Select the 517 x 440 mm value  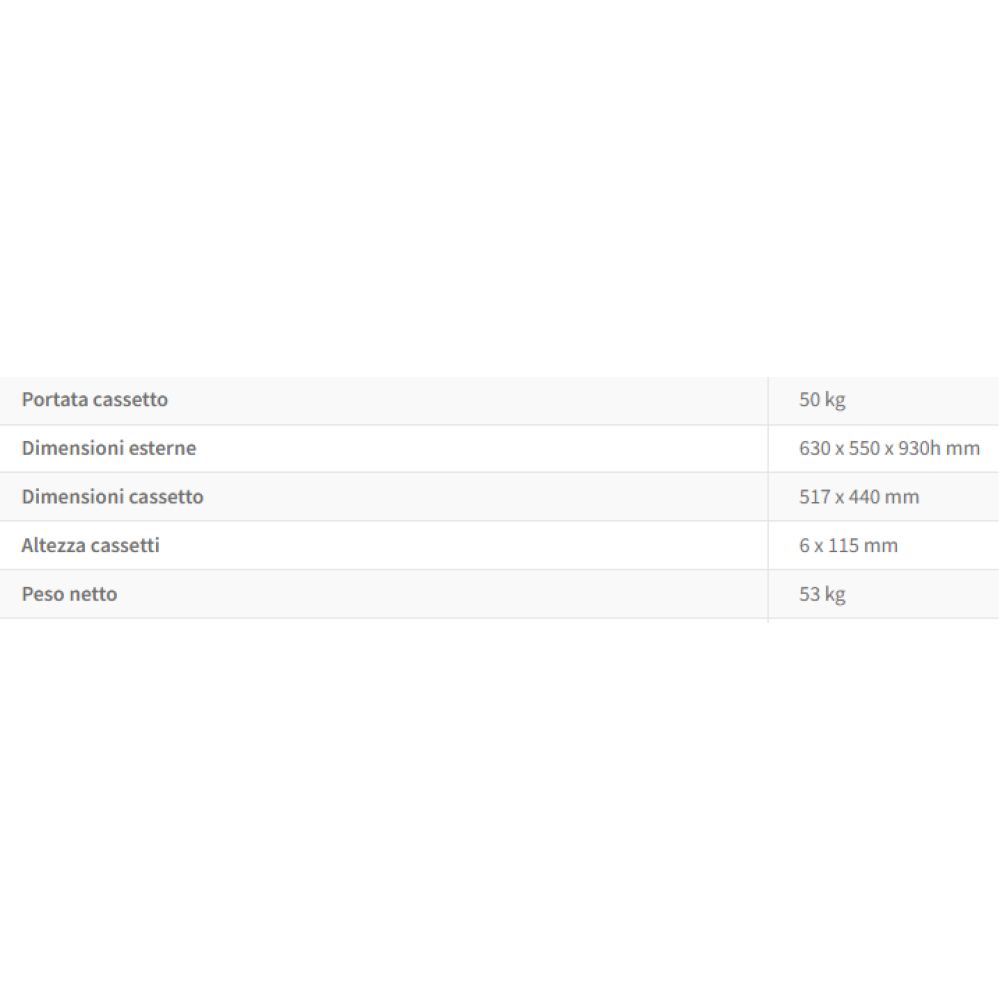tap(859, 497)
